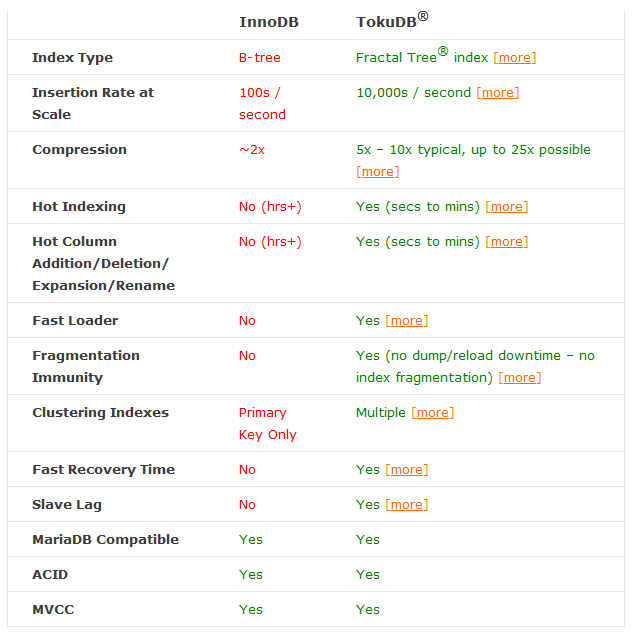Open the Fast Recovery Time [more] link
633x633 pixels.
(x=407, y=470)
